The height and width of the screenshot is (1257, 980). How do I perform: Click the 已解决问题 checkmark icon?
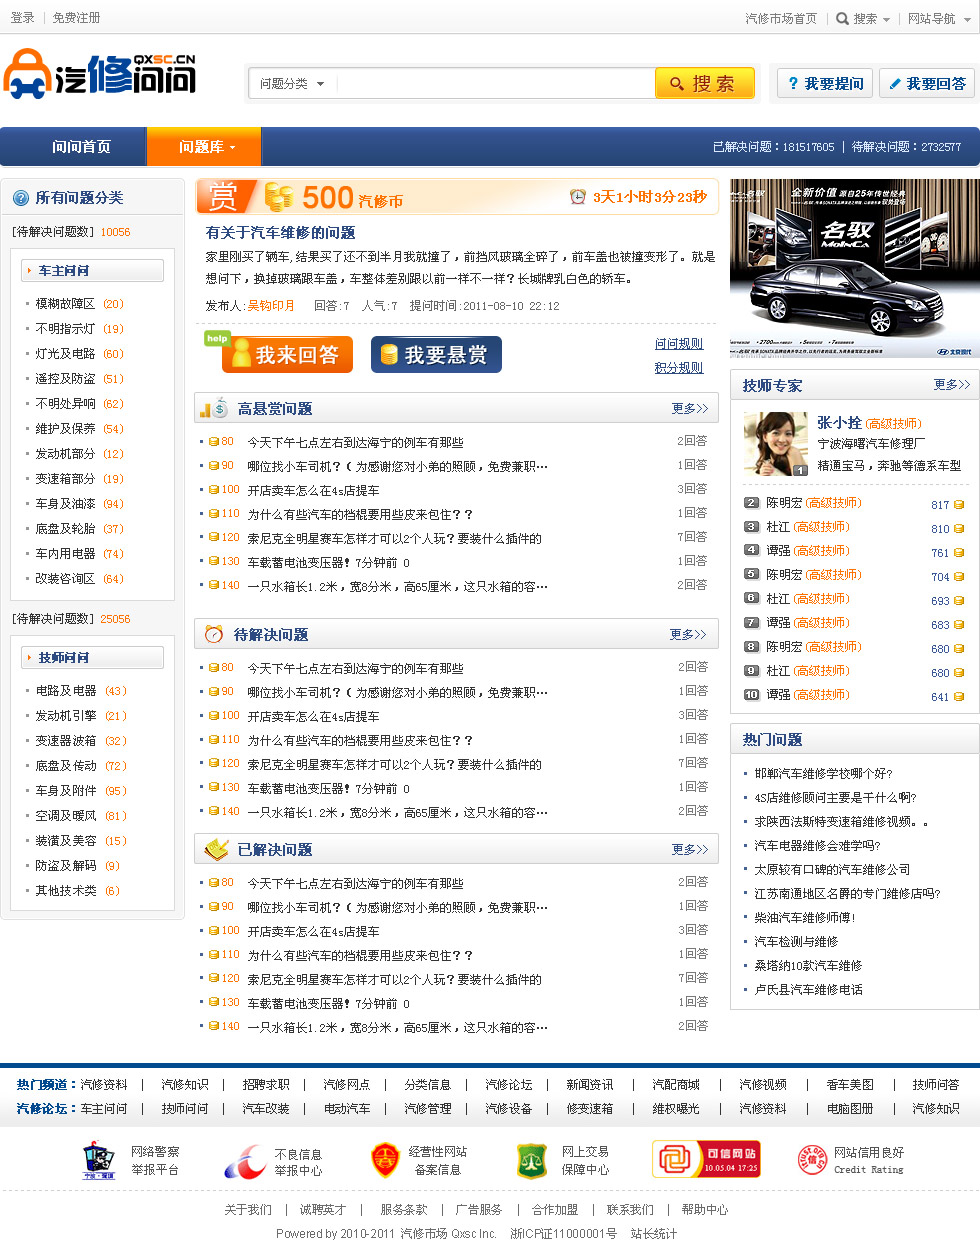216,849
